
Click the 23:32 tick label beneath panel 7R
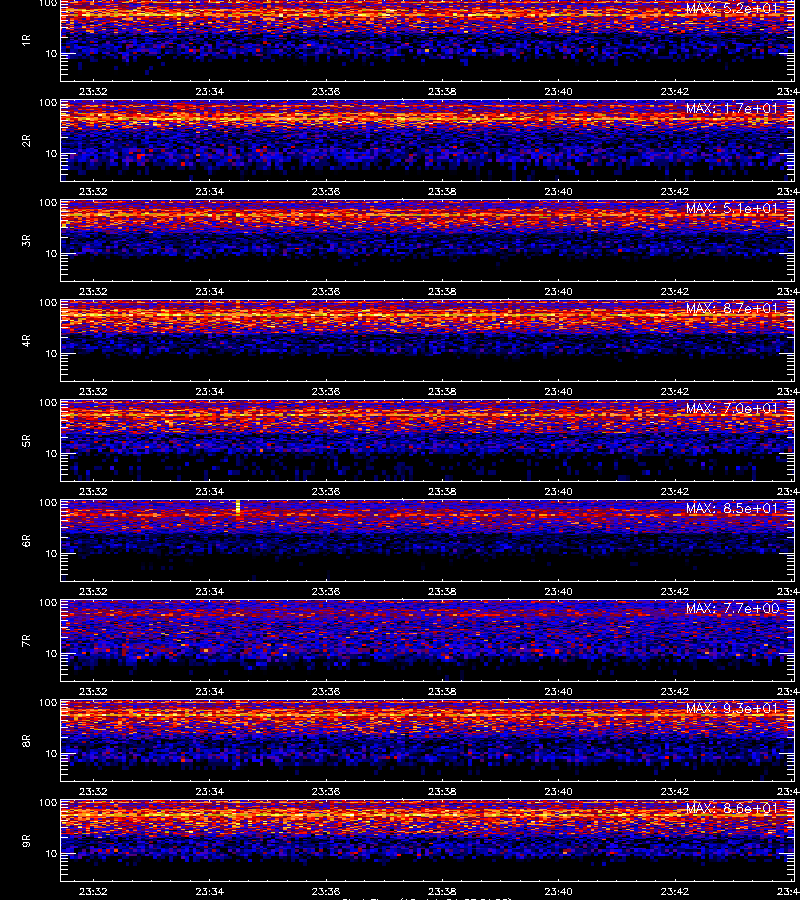pyautogui.click(x=93, y=691)
